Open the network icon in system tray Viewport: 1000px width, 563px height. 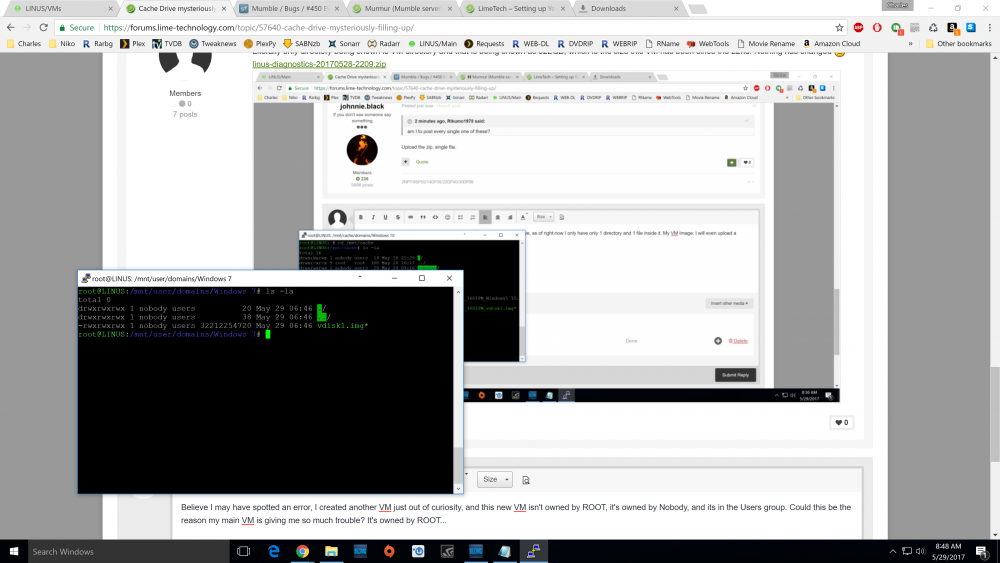pyautogui.click(x=907, y=552)
